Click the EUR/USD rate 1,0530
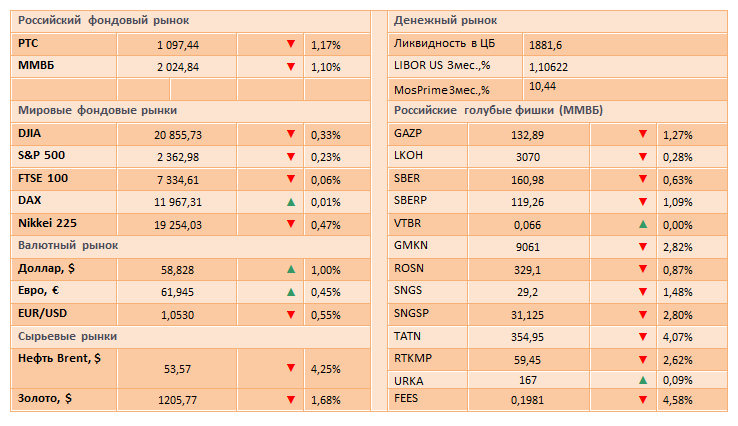The height and width of the screenshot is (426, 738). tap(174, 315)
